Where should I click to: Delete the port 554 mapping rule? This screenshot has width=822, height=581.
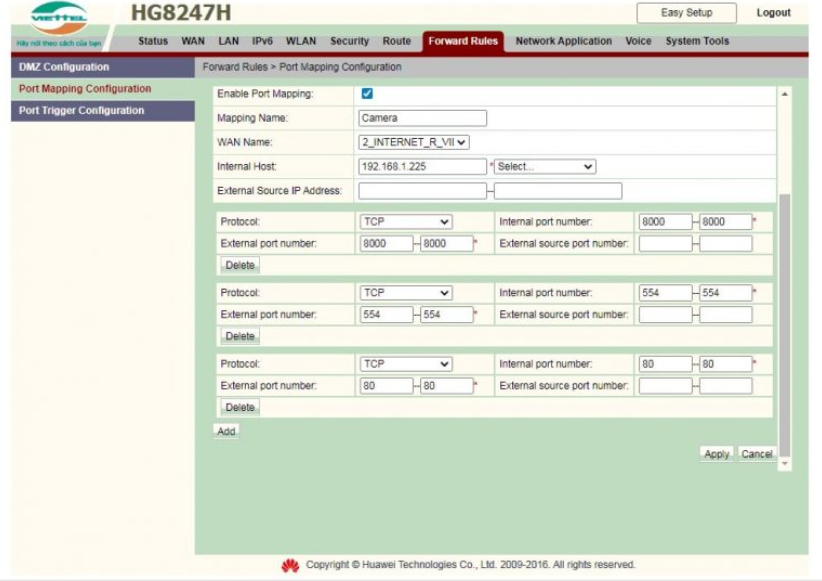(x=240, y=336)
